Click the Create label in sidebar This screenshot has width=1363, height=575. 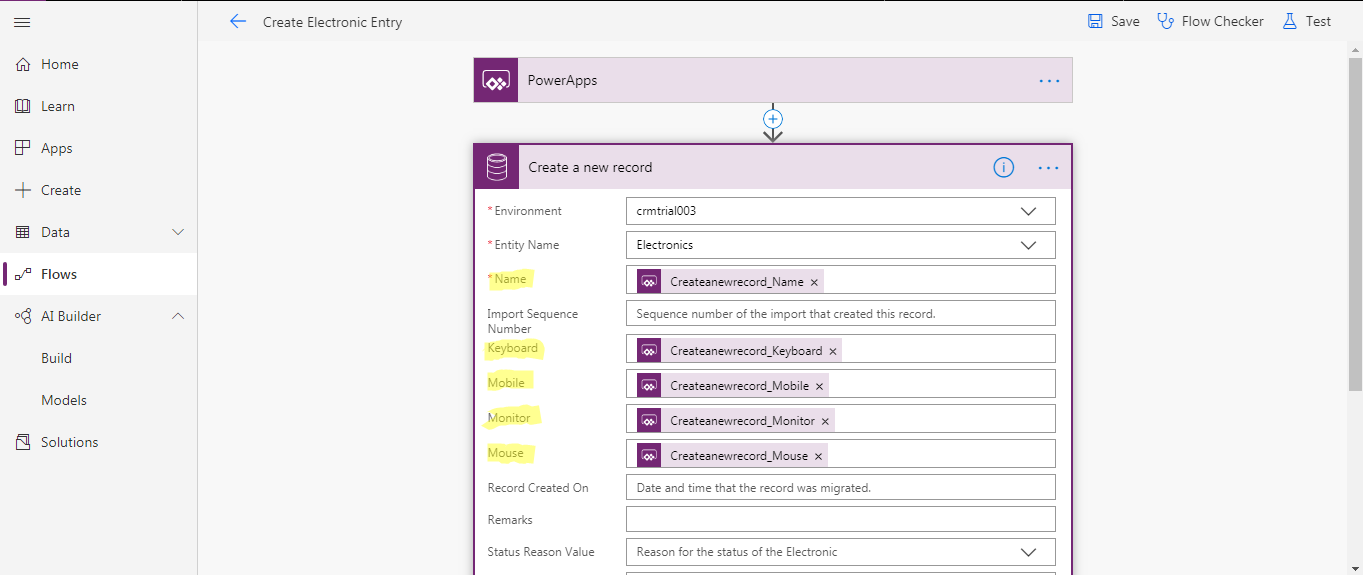pyautogui.click(x=61, y=190)
